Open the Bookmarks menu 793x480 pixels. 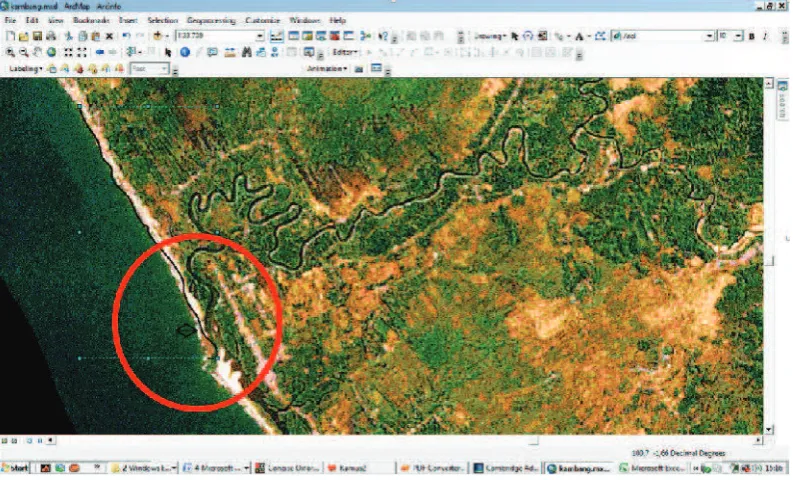[x=91, y=21]
